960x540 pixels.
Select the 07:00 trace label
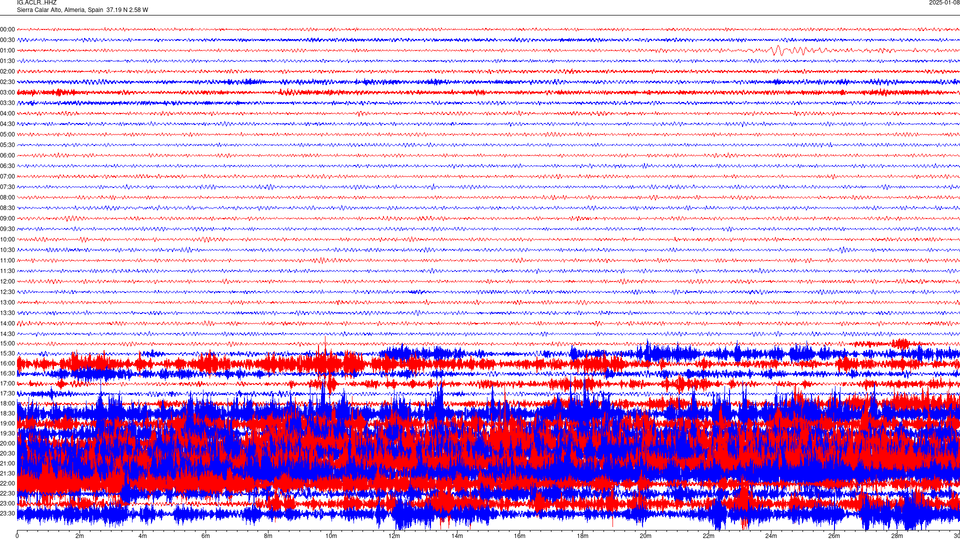pos(7,176)
